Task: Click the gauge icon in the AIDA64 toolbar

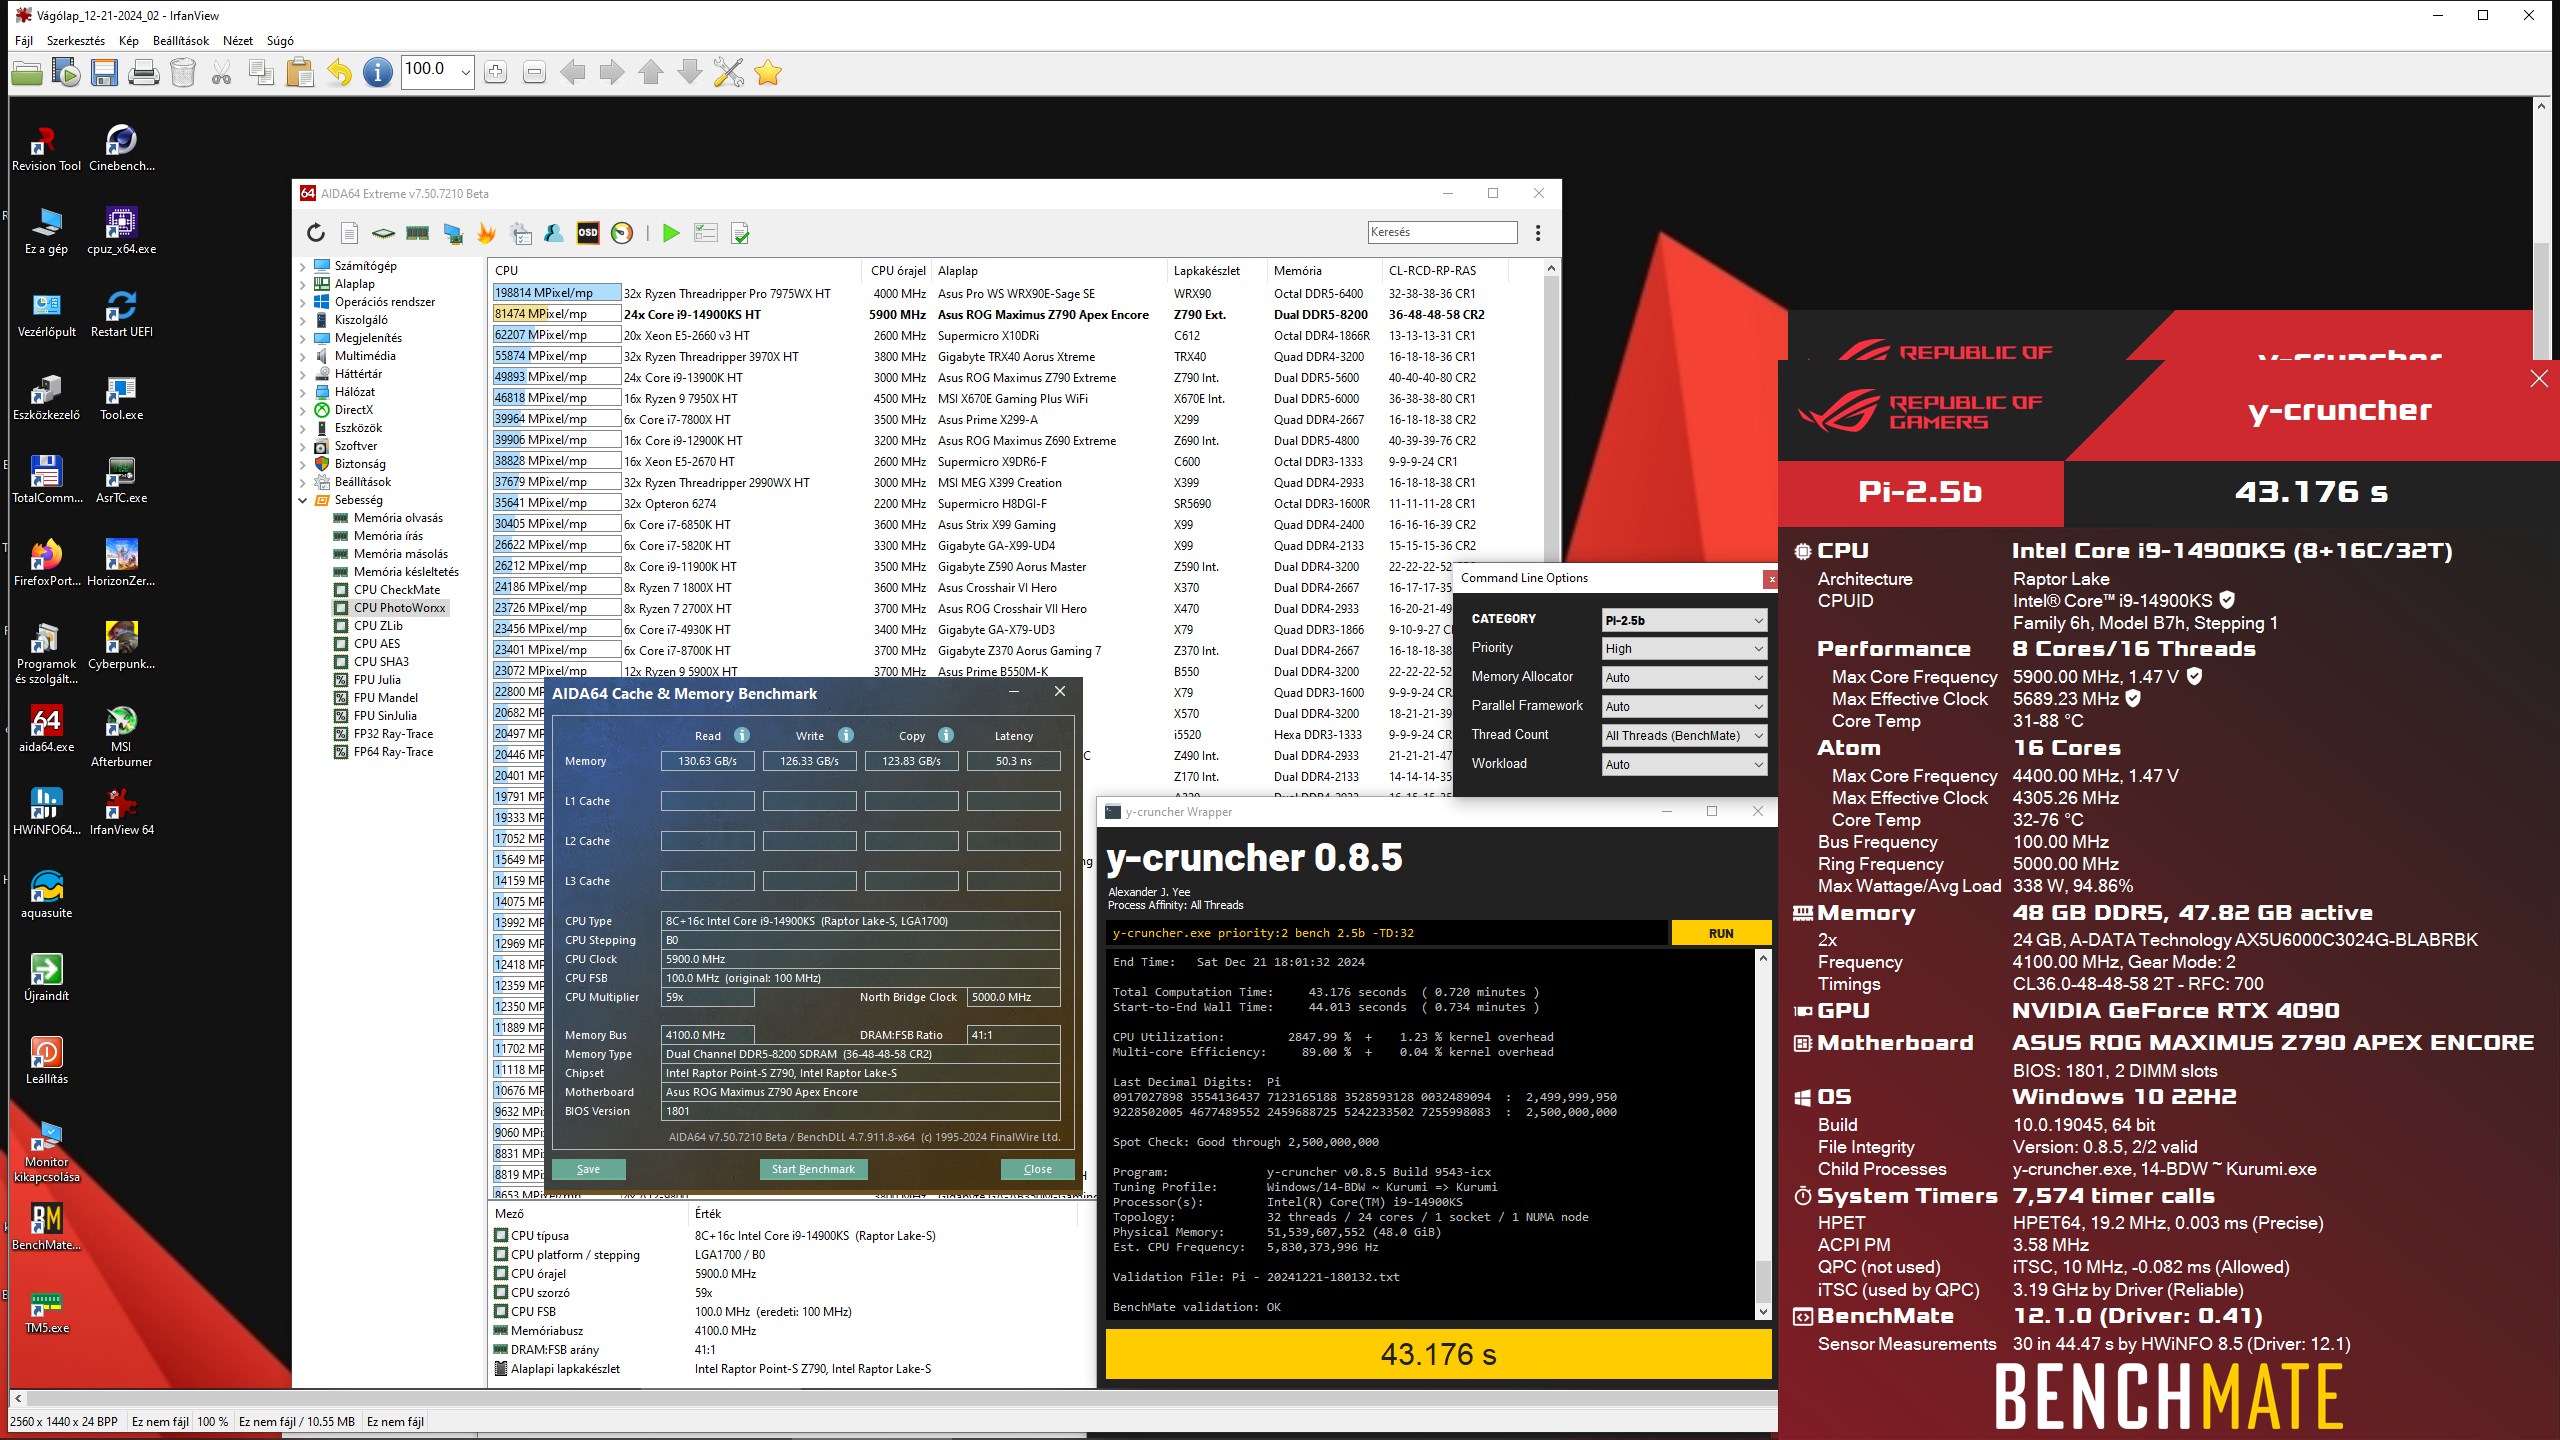Action: pos(622,233)
